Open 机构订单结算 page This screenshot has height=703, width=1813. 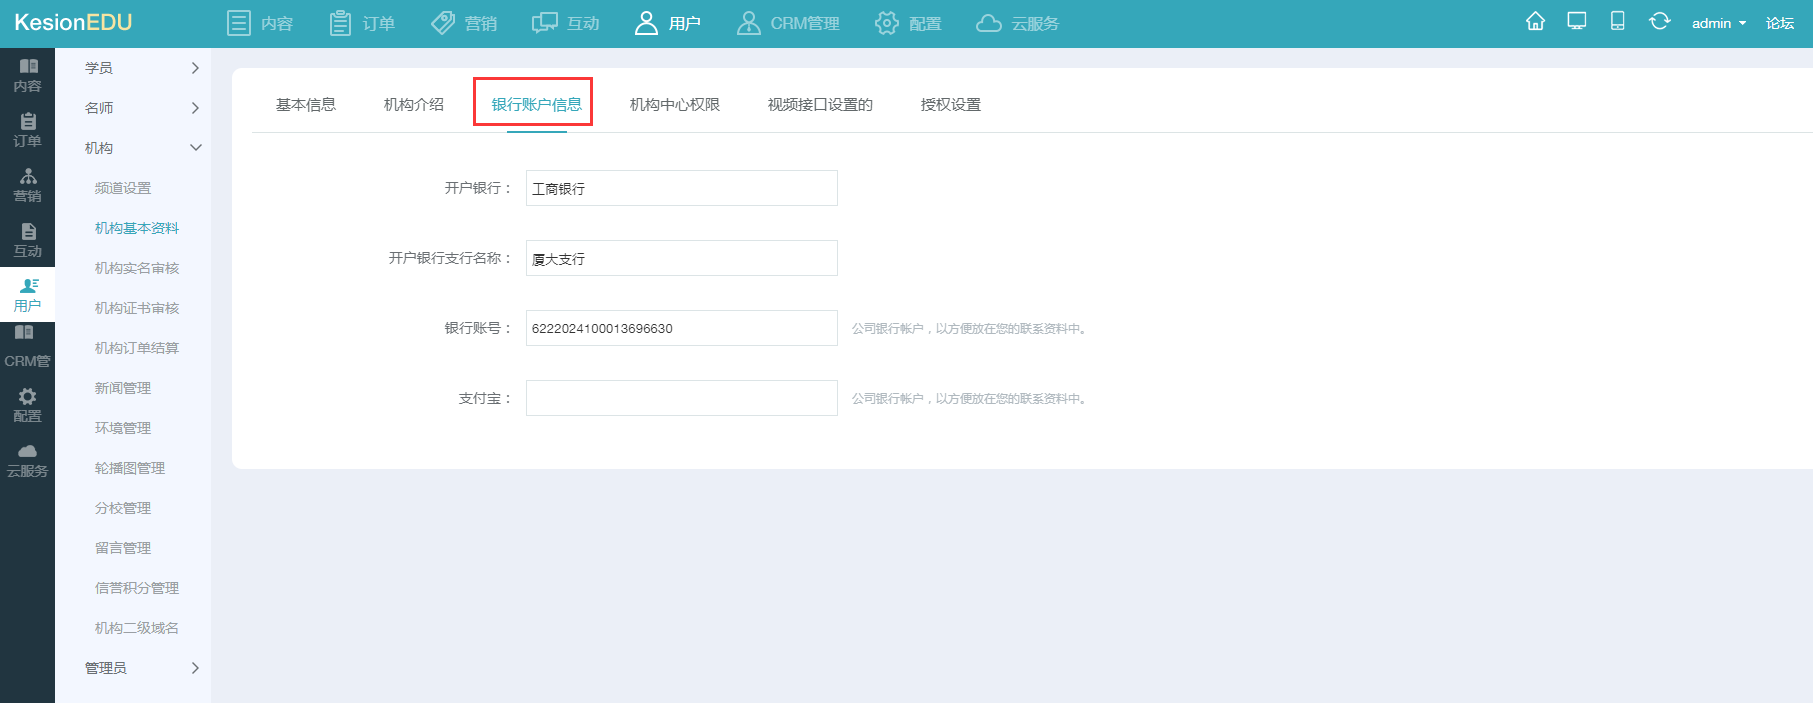pos(137,348)
